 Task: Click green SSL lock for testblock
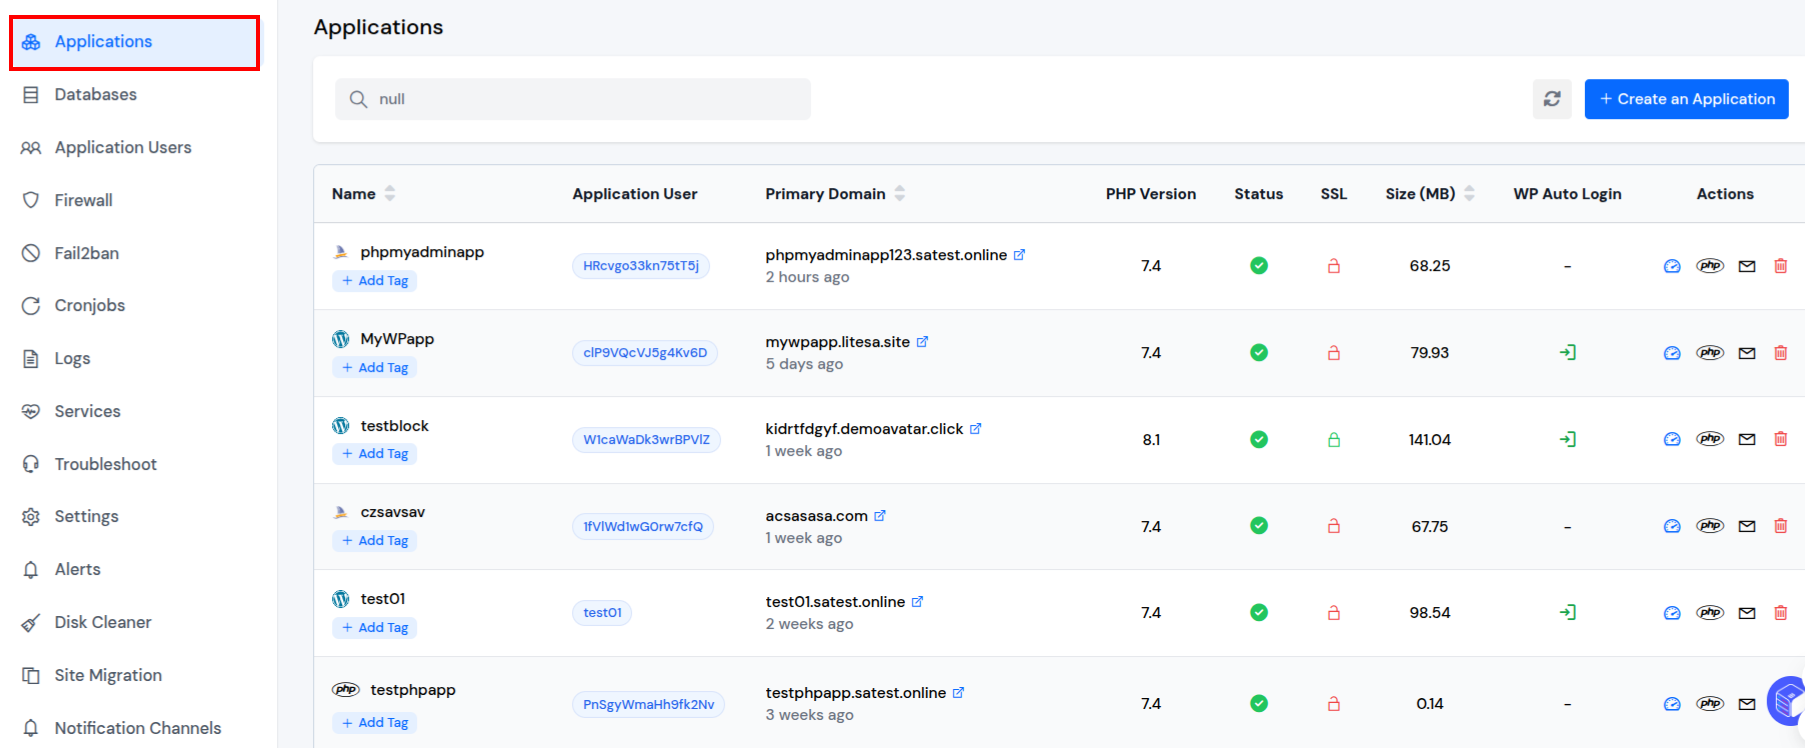(x=1333, y=440)
